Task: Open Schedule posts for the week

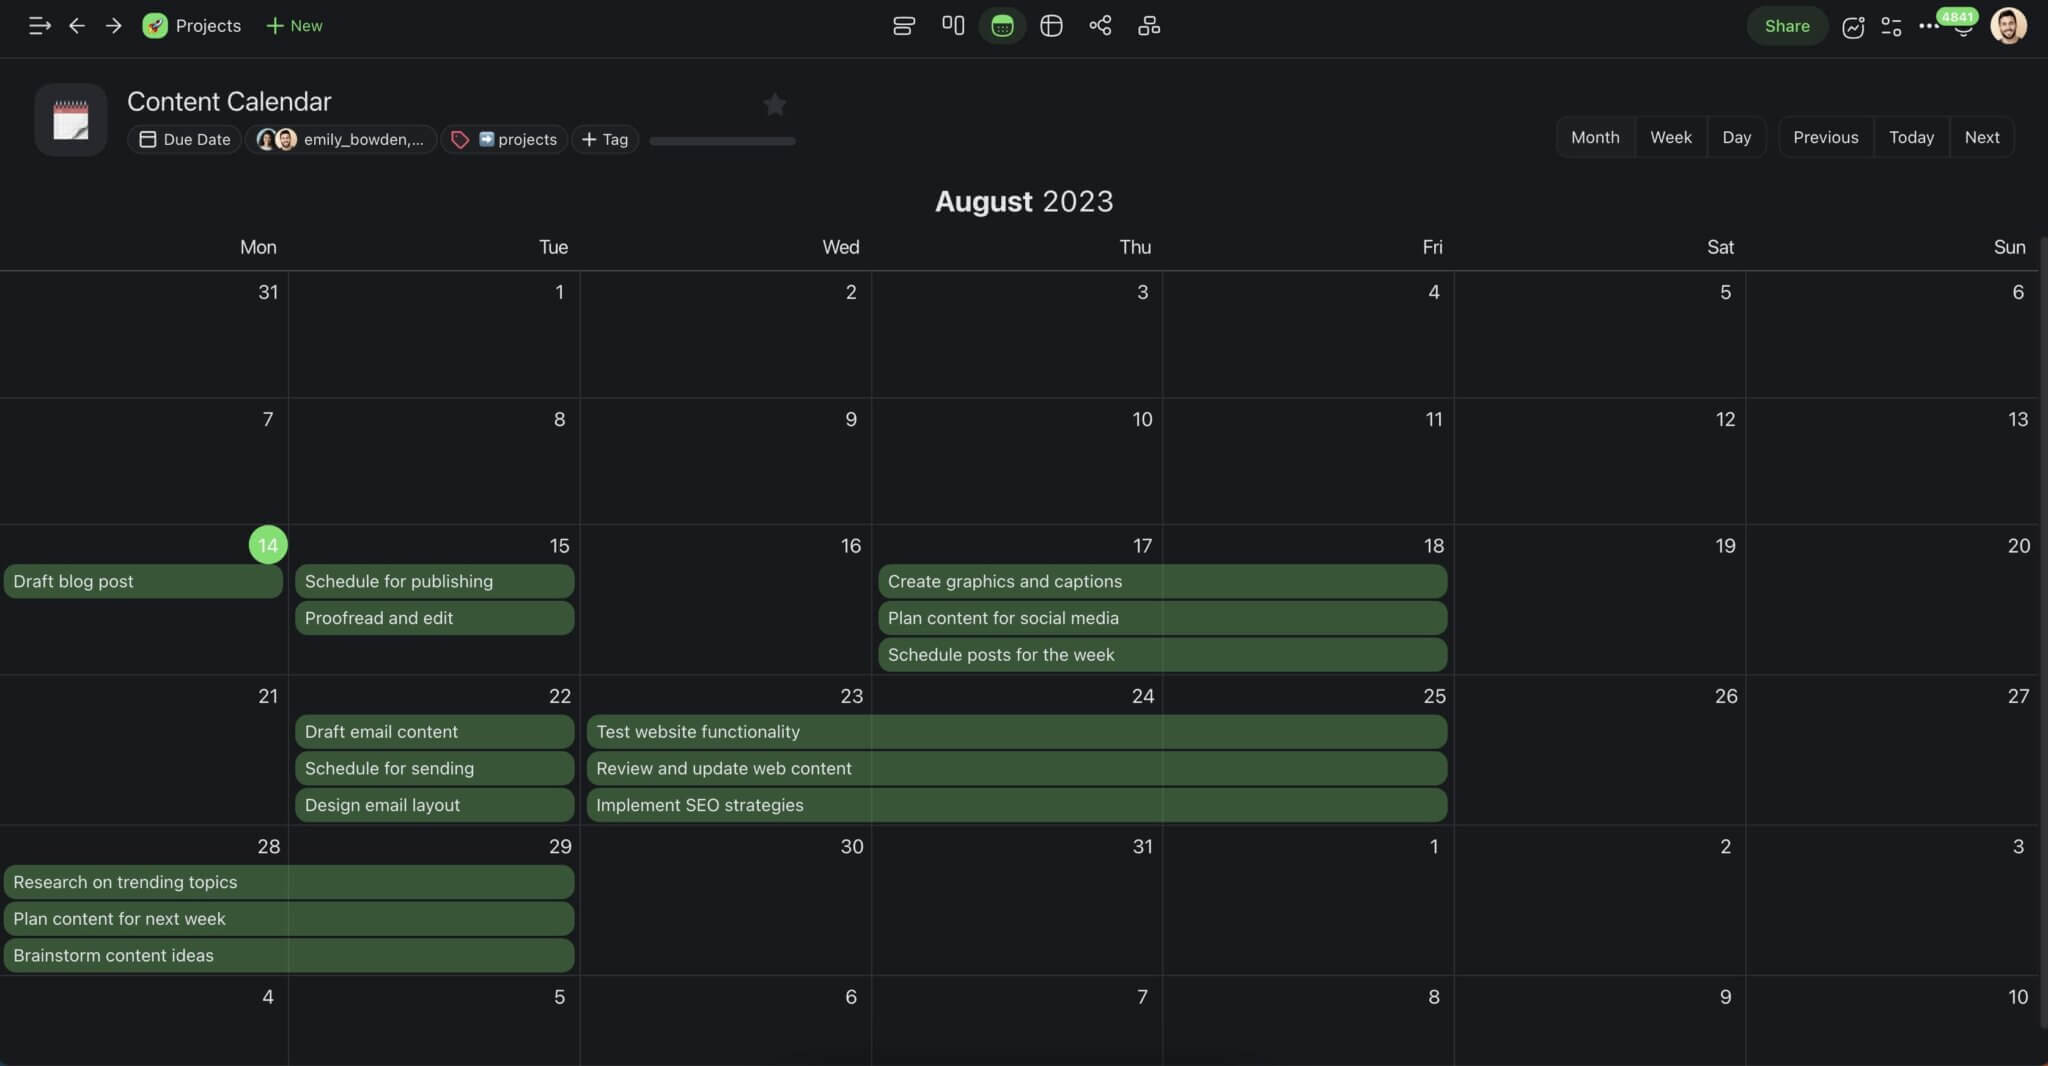Action: tap(1162, 655)
